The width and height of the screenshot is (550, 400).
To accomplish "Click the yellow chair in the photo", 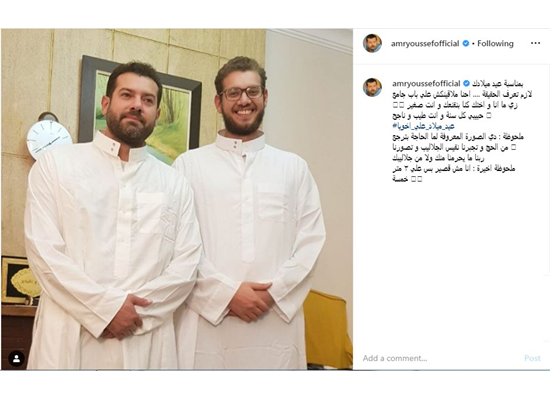I will tap(327, 328).
